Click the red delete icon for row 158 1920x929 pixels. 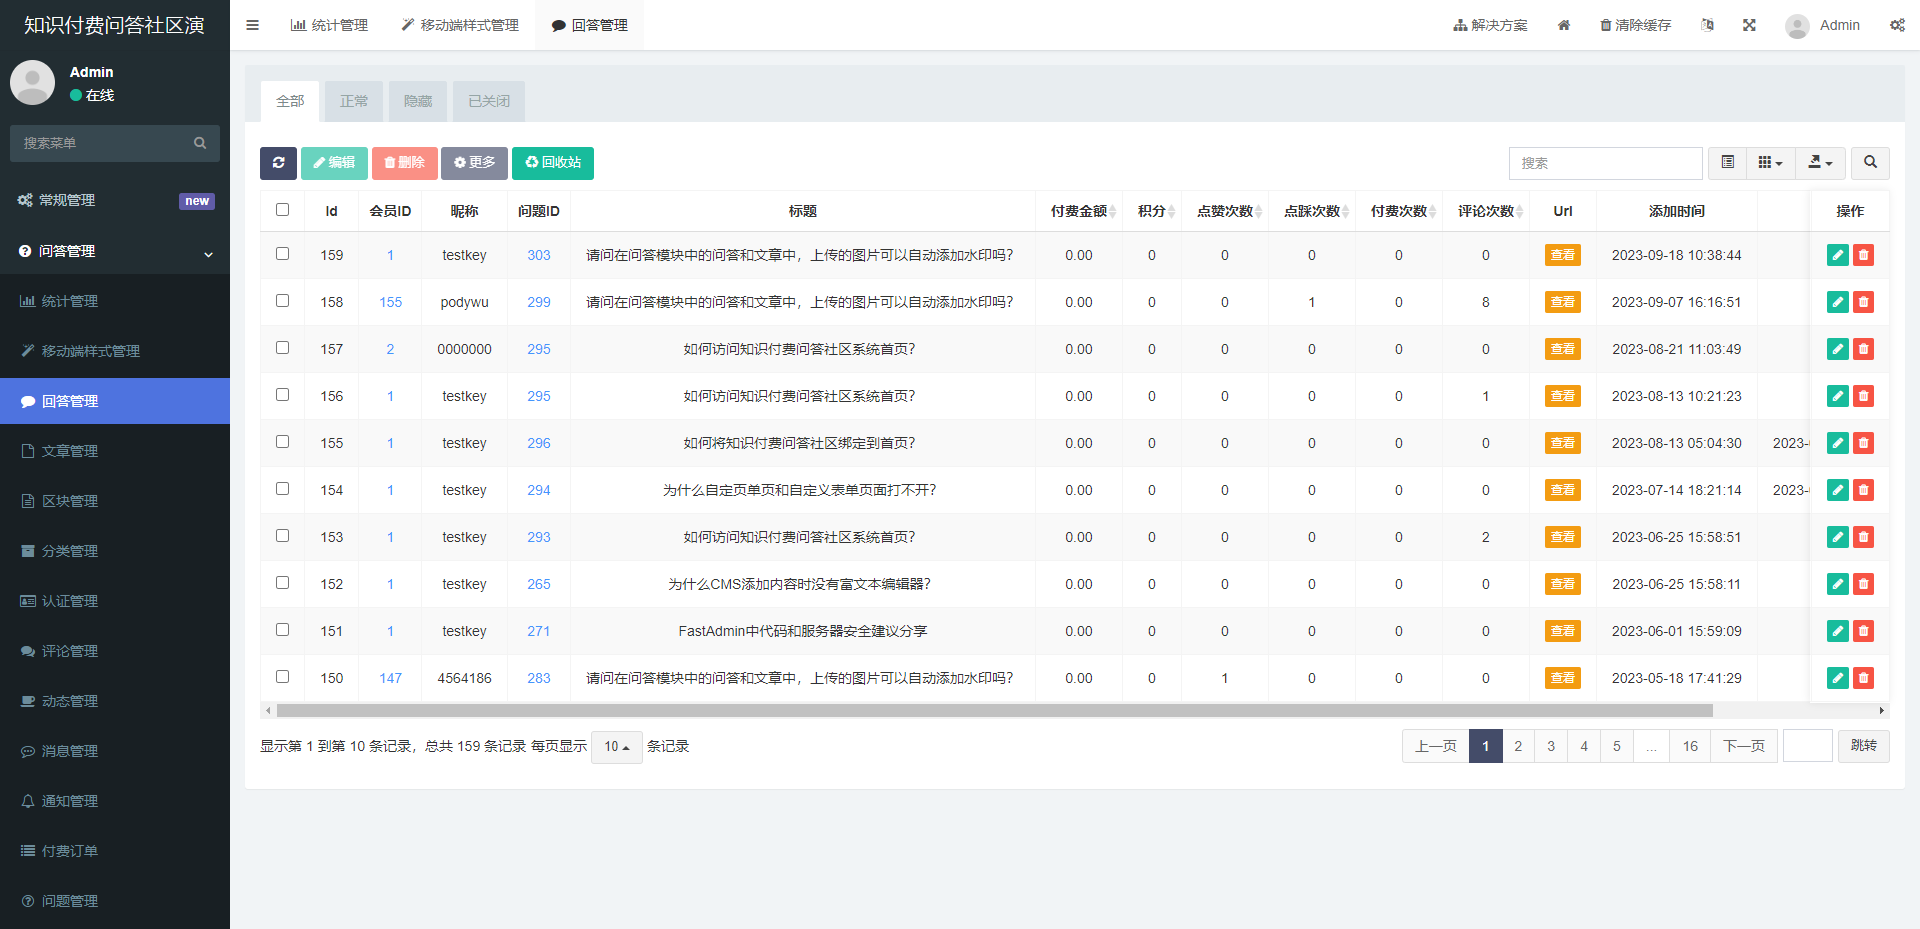pyautogui.click(x=1863, y=302)
